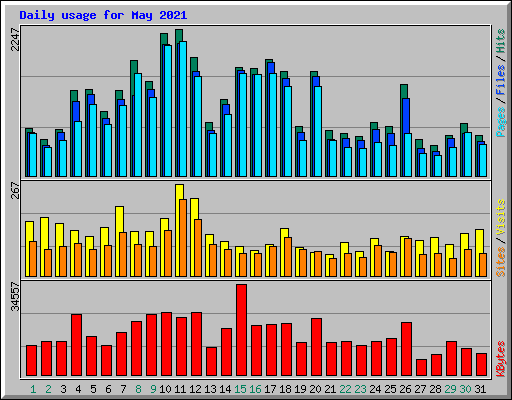Click day 23 on the x-axis
The image size is (512, 400).
tap(360, 389)
